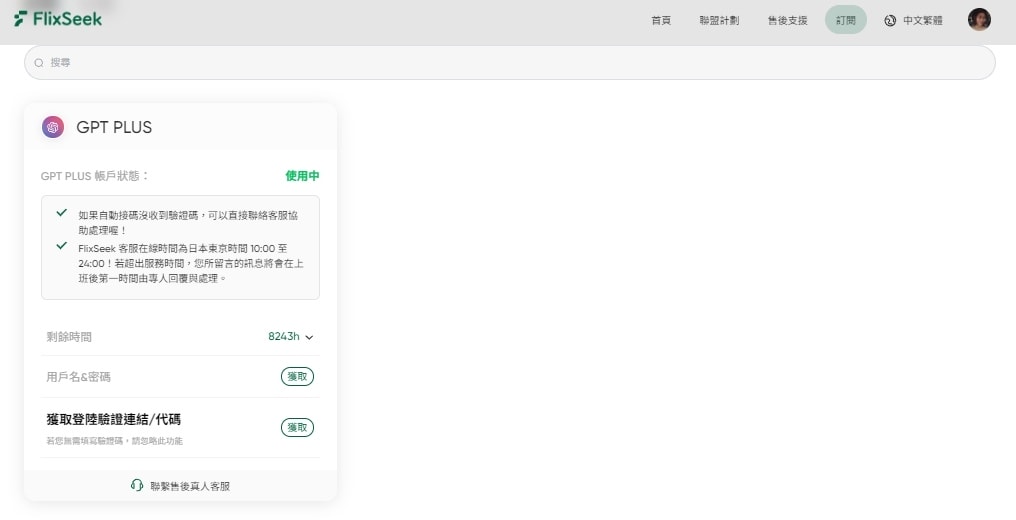1016x520 pixels.
Task: Open the 中文繁體 language selector
Action: pos(923,21)
